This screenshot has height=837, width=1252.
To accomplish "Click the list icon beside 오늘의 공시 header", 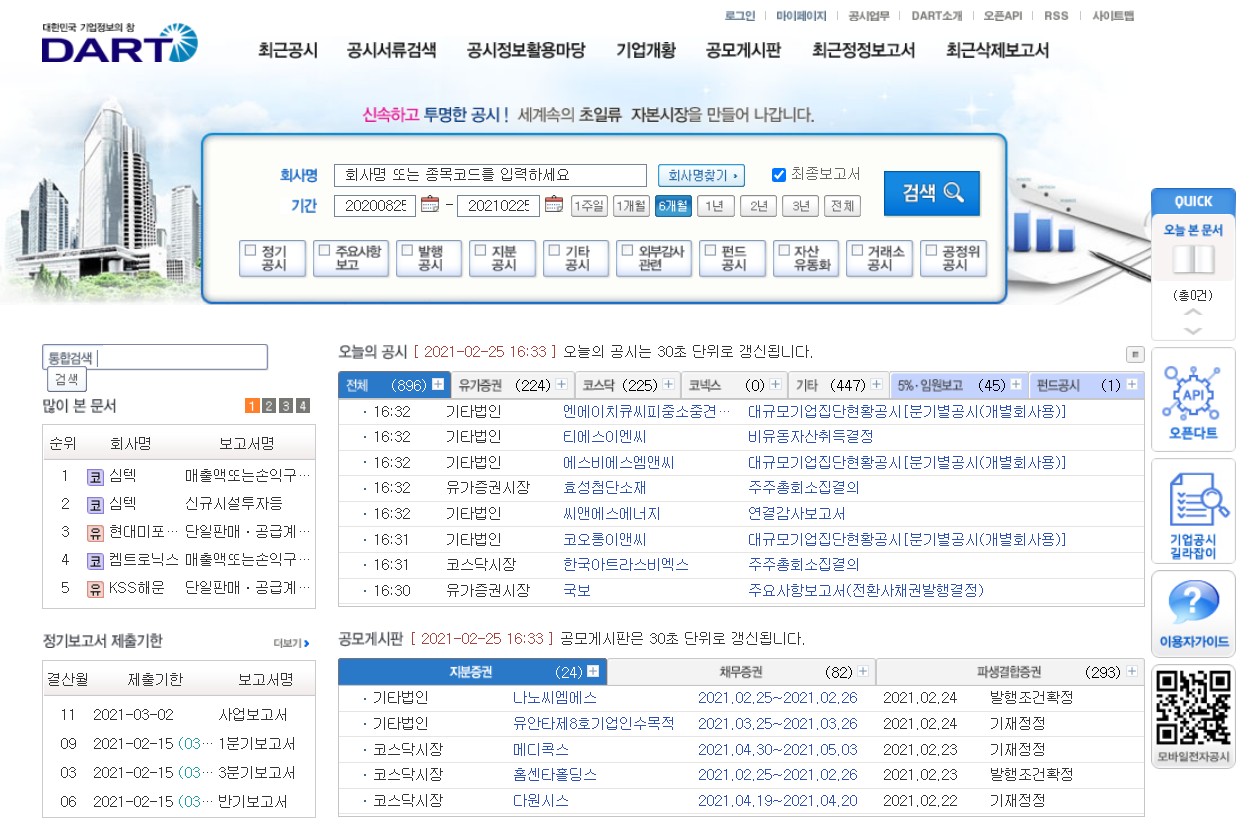I will (x=1135, y=354).
